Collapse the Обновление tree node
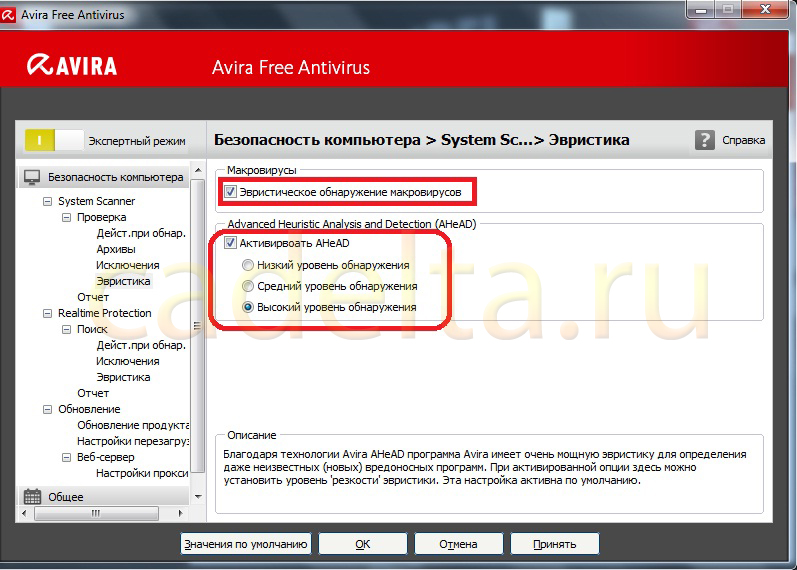The width and height of the screenshot is (797, 570). tap(47, 409)
